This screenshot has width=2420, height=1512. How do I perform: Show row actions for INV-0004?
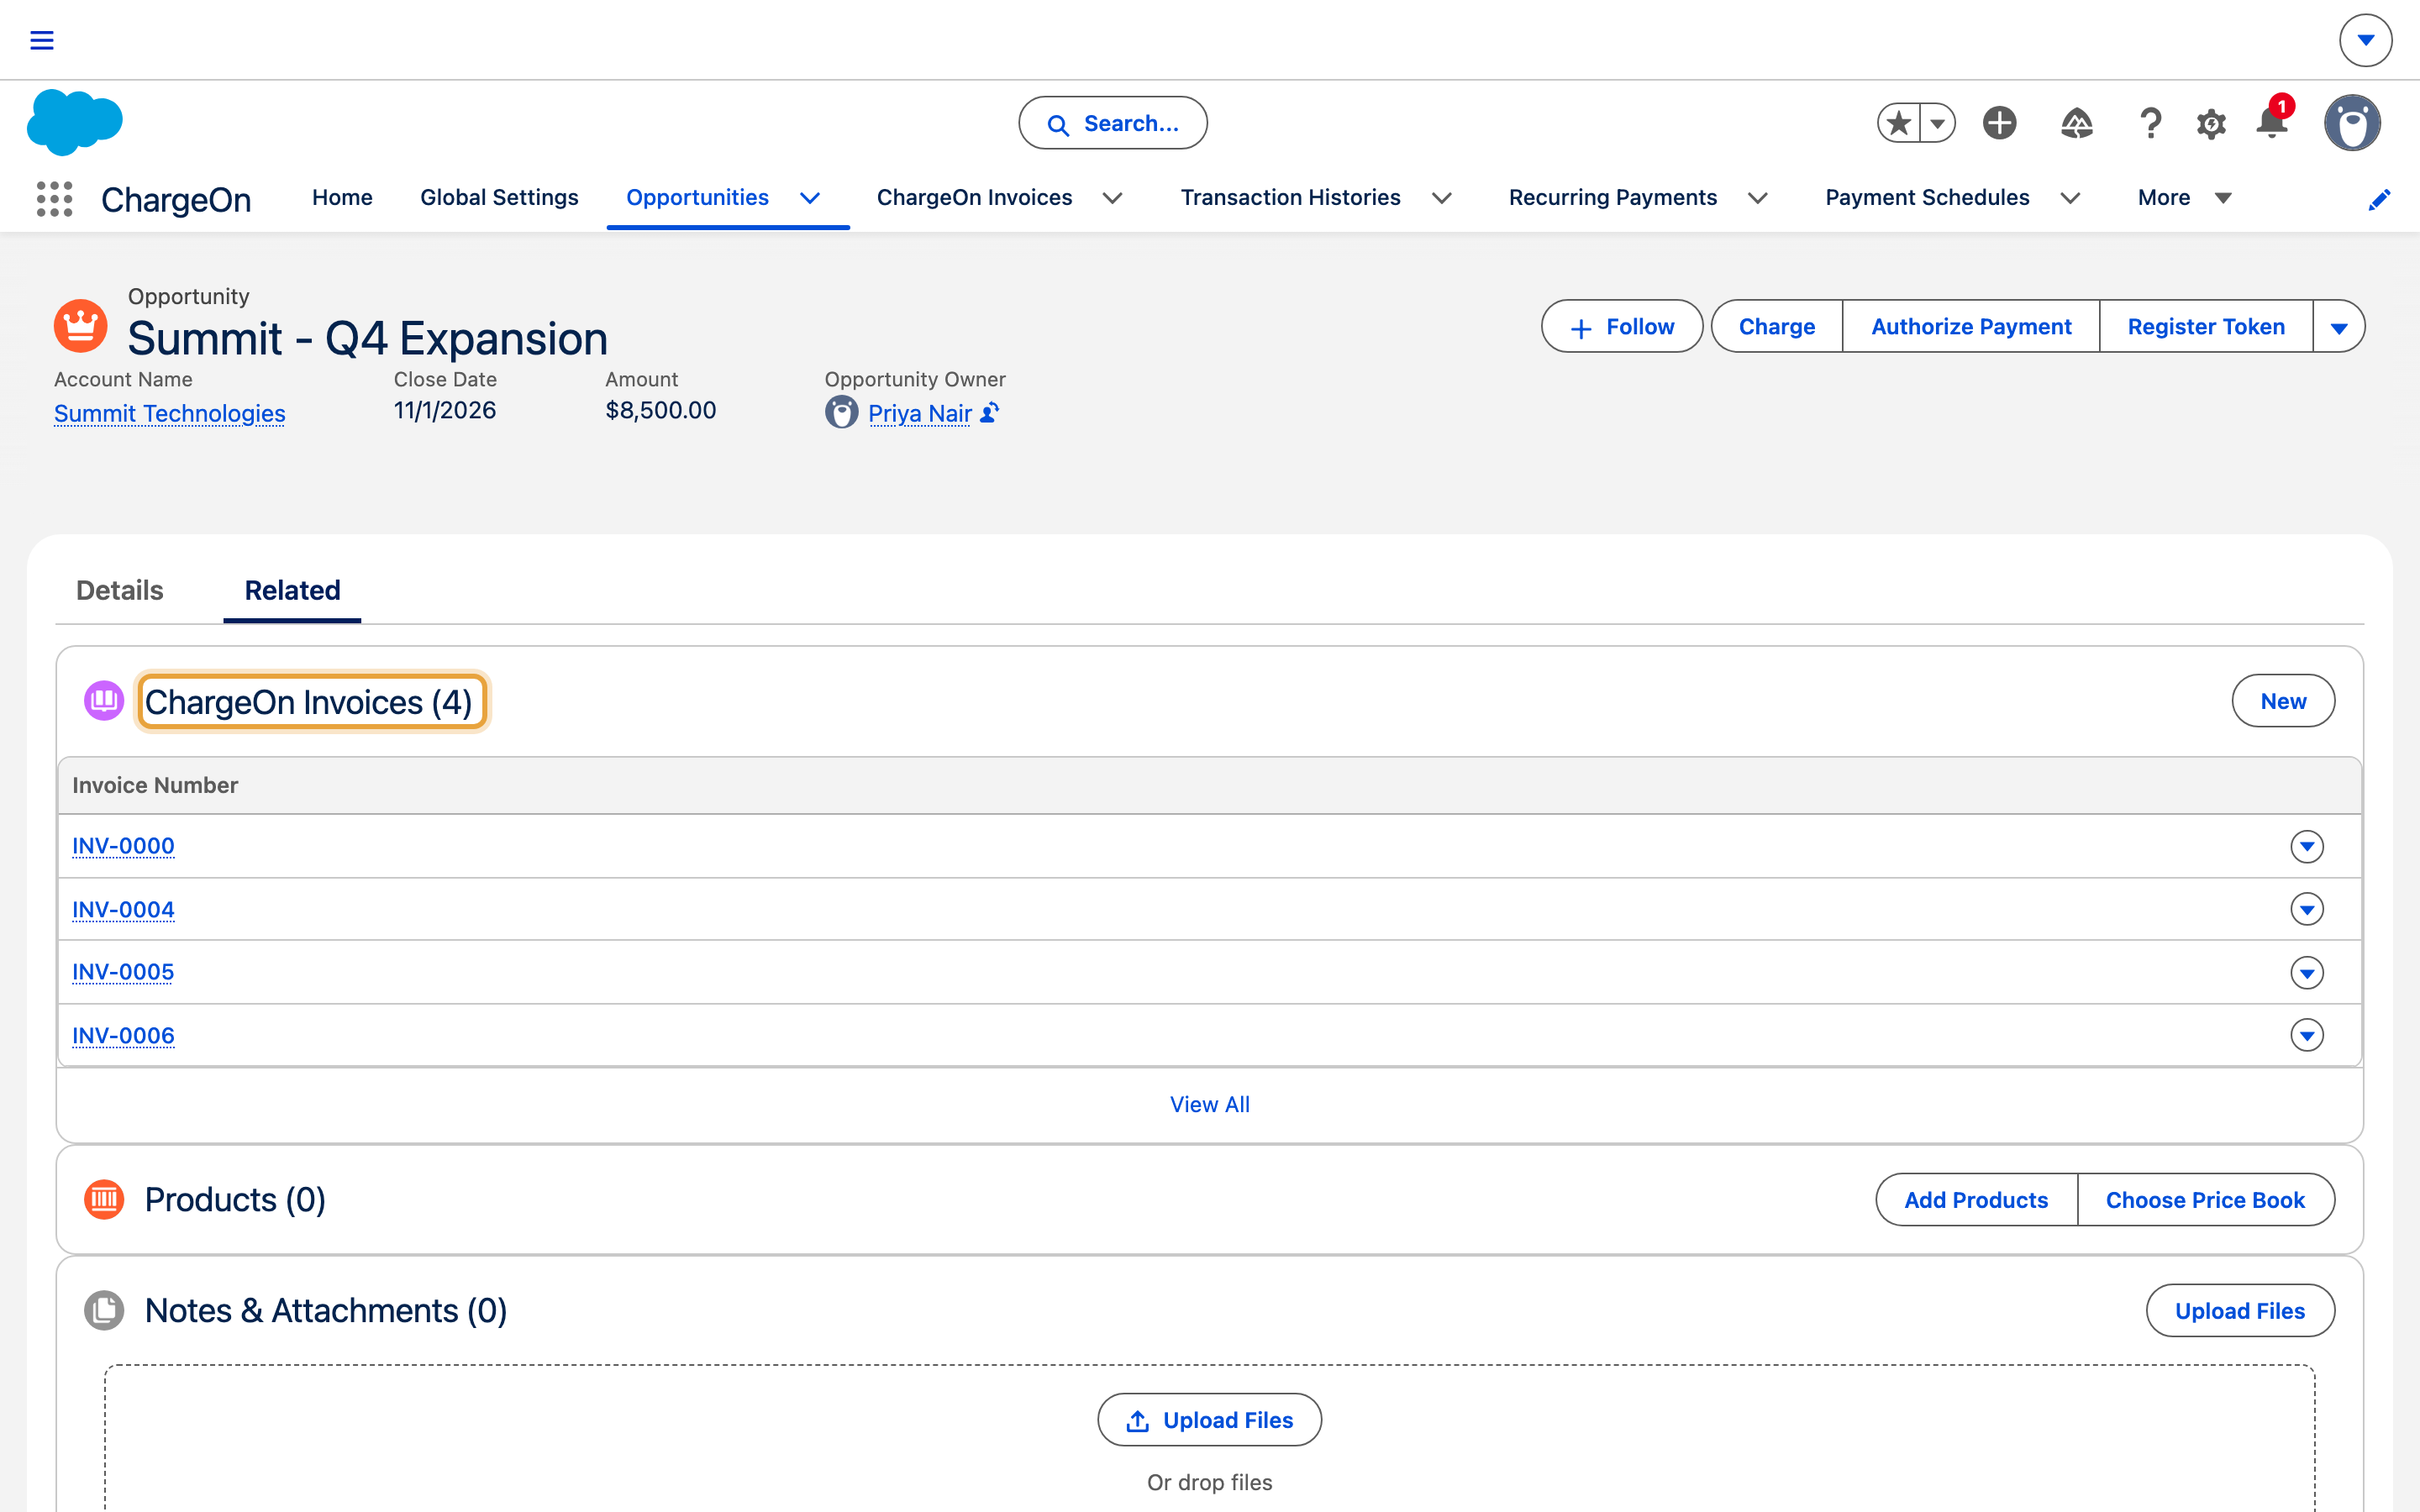click(2307, 909)
